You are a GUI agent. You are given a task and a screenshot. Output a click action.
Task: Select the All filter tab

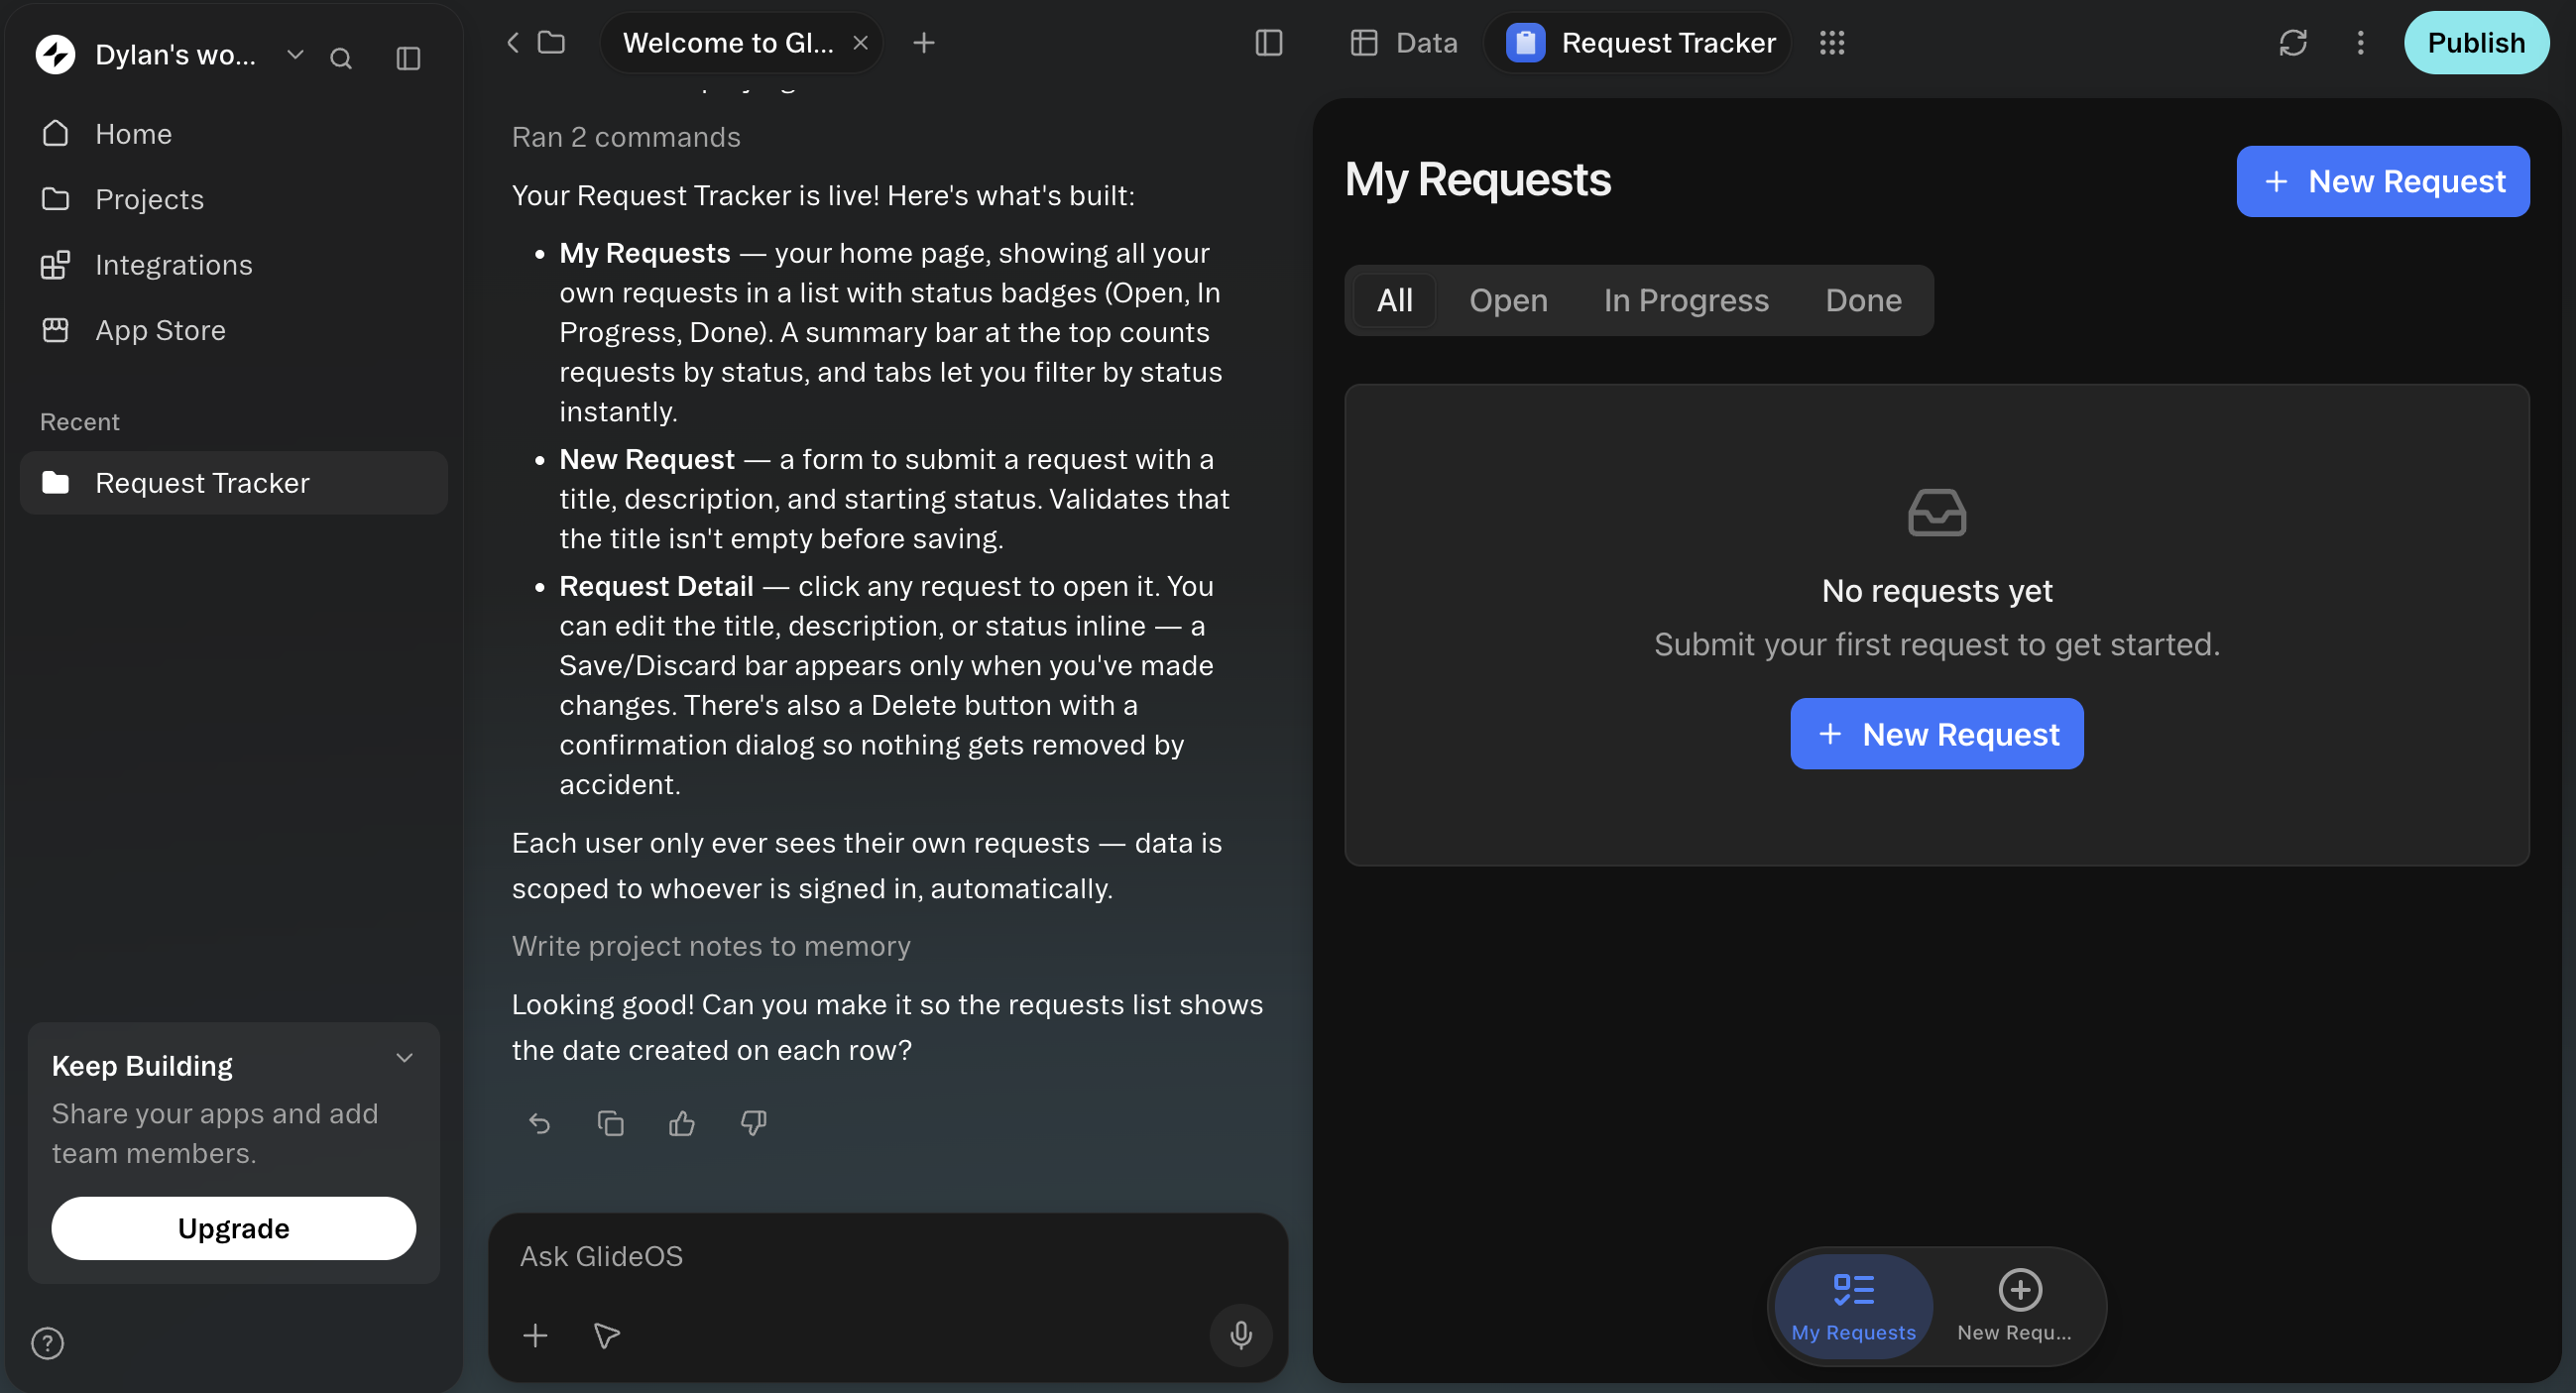(1394, 300)
